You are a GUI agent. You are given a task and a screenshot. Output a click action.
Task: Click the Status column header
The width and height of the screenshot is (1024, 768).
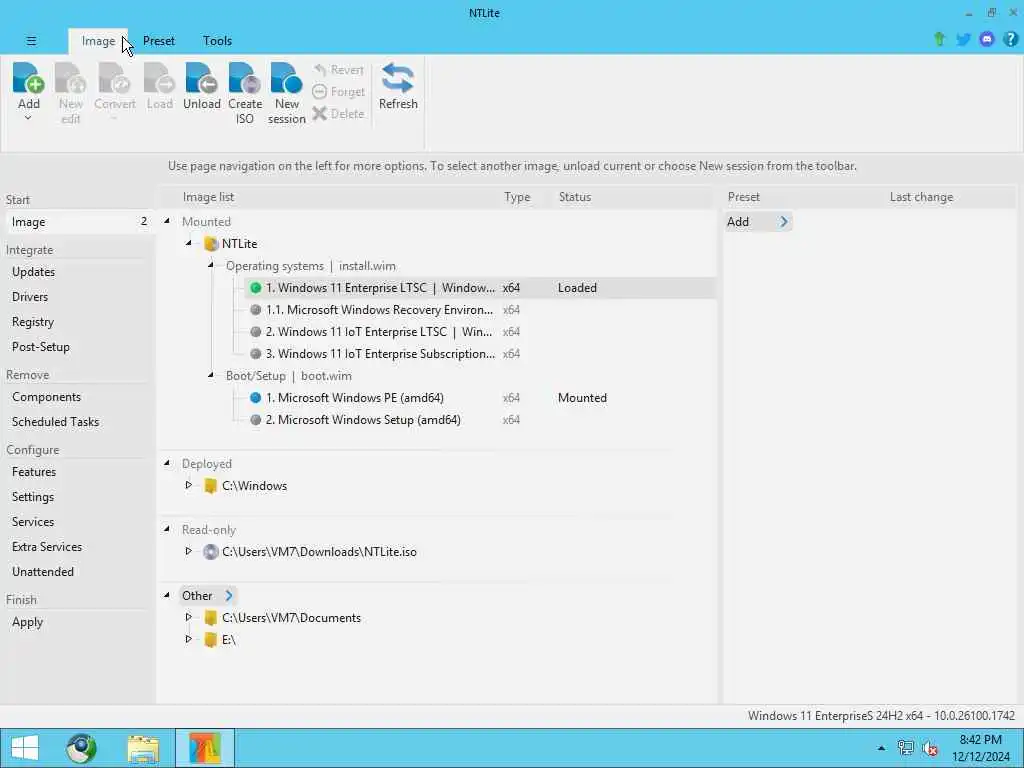(x=575, y=197)
